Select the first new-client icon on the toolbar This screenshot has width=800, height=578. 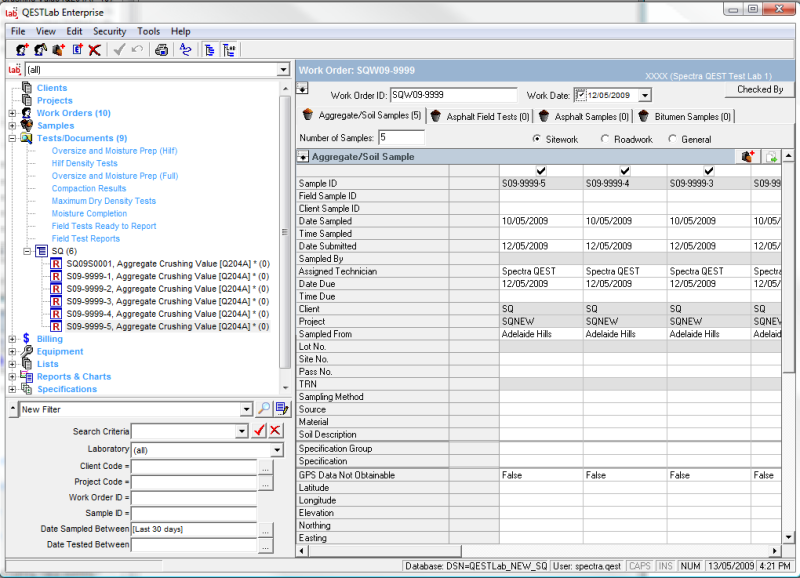click(x=20, y=49)
